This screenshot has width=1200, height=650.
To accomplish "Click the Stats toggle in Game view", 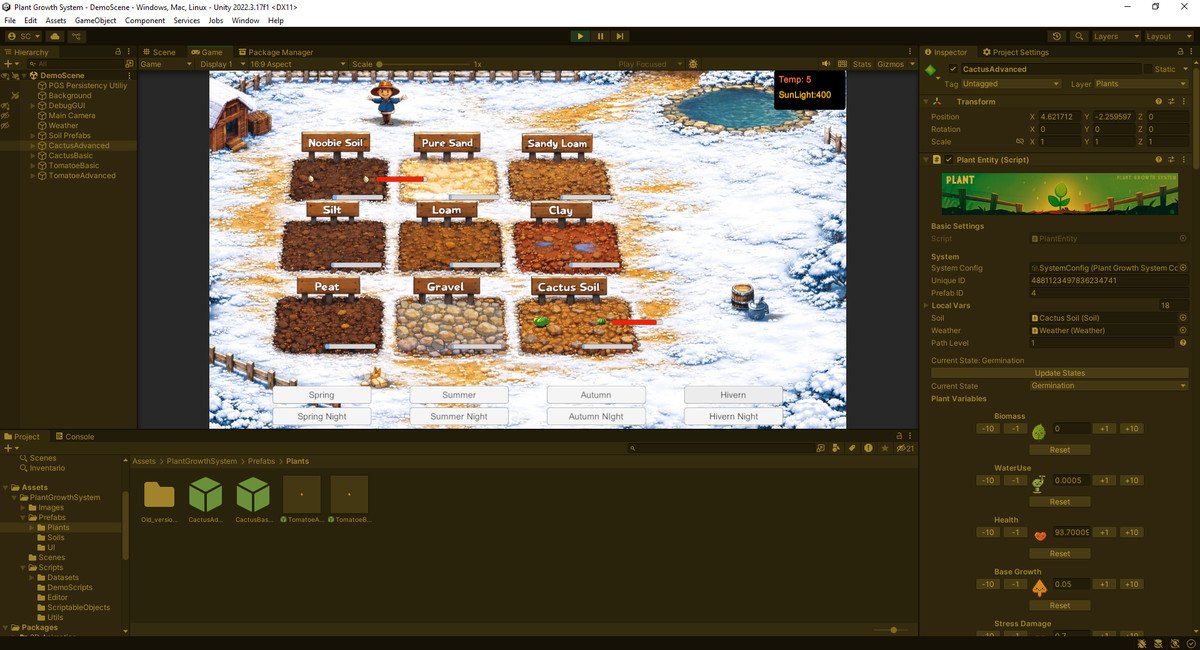I will (862, 64).
